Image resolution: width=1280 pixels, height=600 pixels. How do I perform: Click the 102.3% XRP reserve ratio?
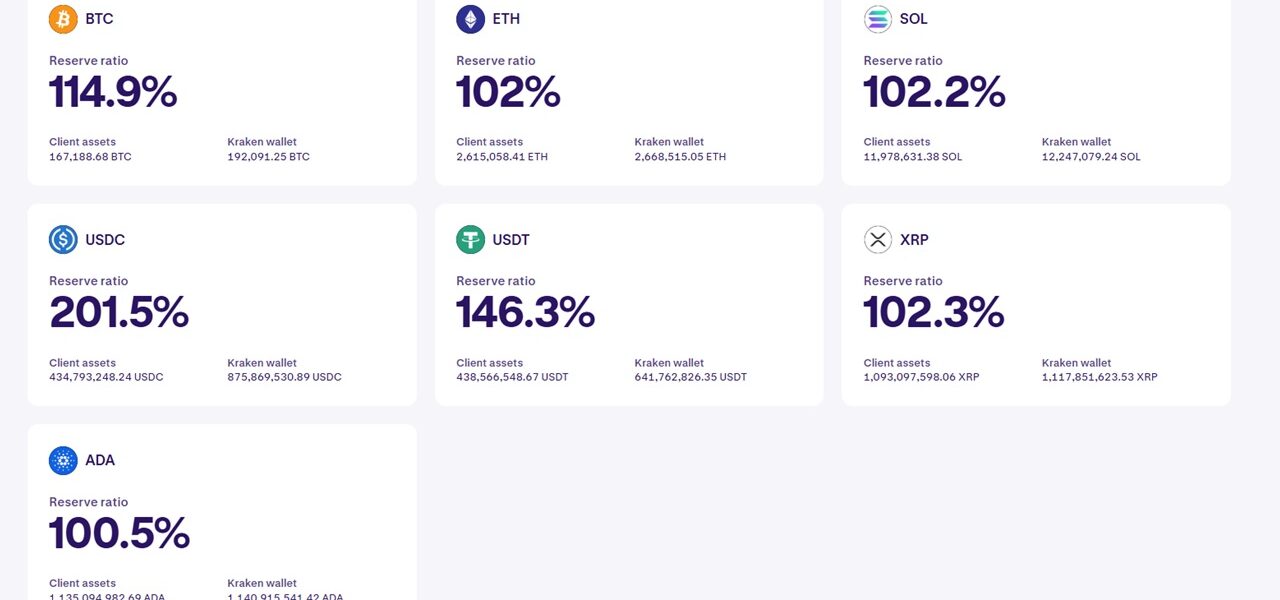tap(934, 313)
